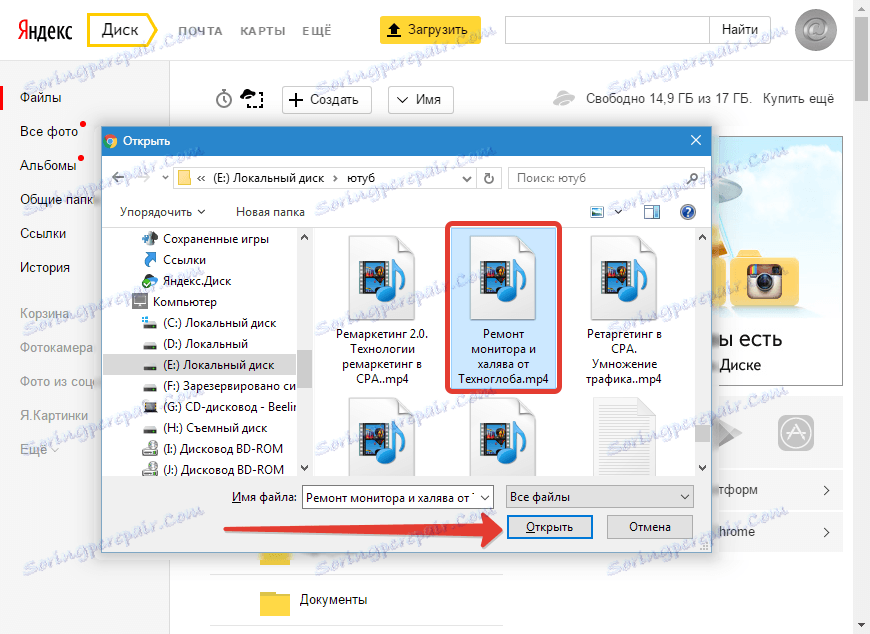The image size is (870, 634).
Task: Open the Имя sort dropdown
Action: coord(420,100)
